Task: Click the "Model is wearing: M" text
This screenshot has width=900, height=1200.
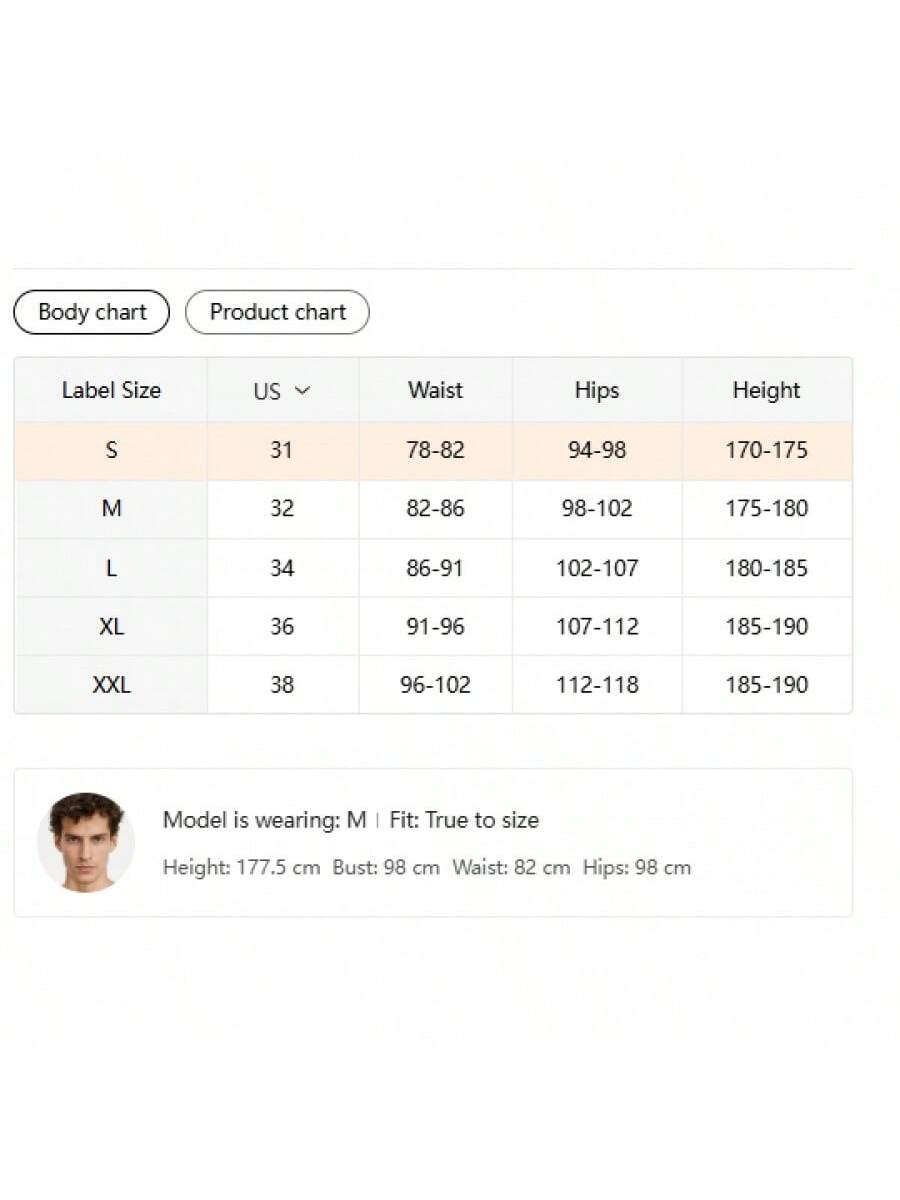Action: click(264, 820)
